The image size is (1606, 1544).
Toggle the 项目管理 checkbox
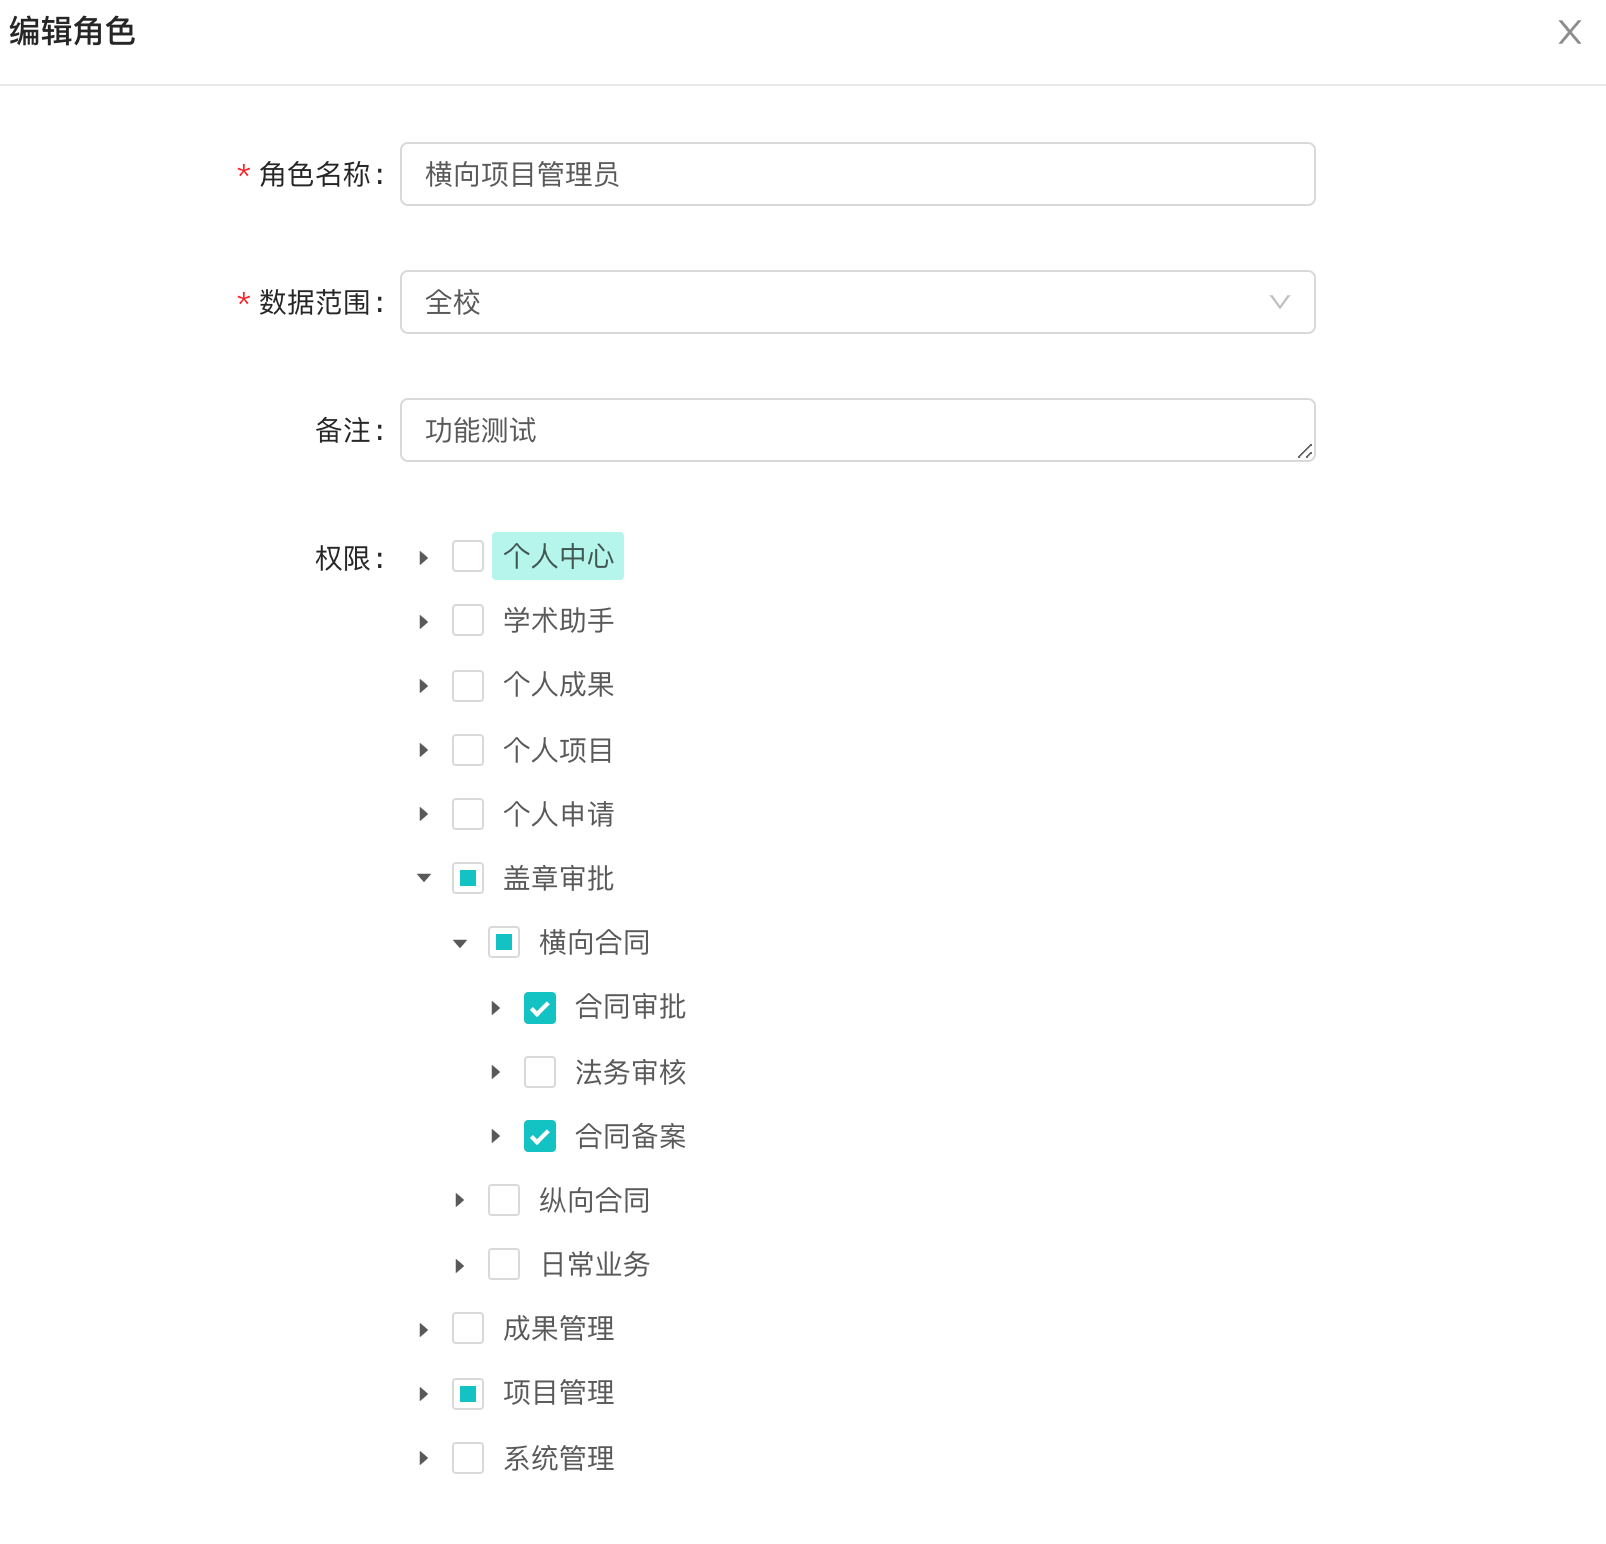coord(468,1393)
